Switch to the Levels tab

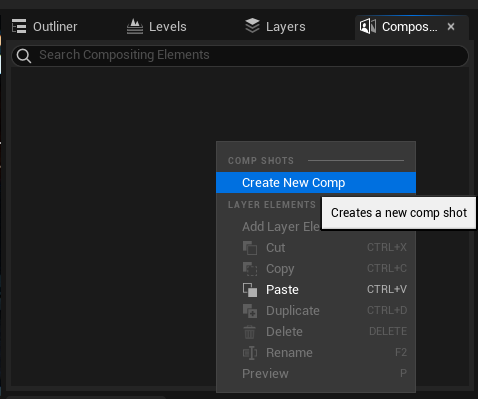pos(157,27)
